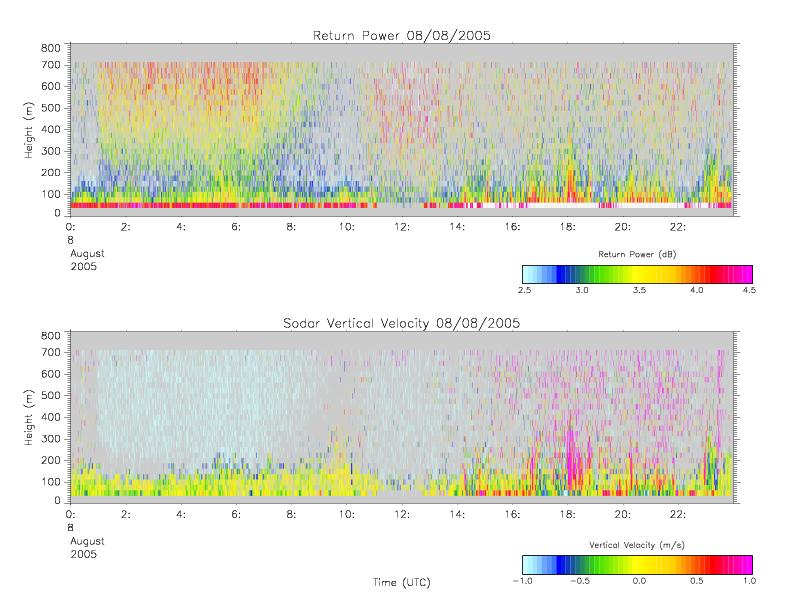This screenshot has width=791, height=611.
Task: Click the "12:" time tick of Return Power plot
Action: (402, 227)
